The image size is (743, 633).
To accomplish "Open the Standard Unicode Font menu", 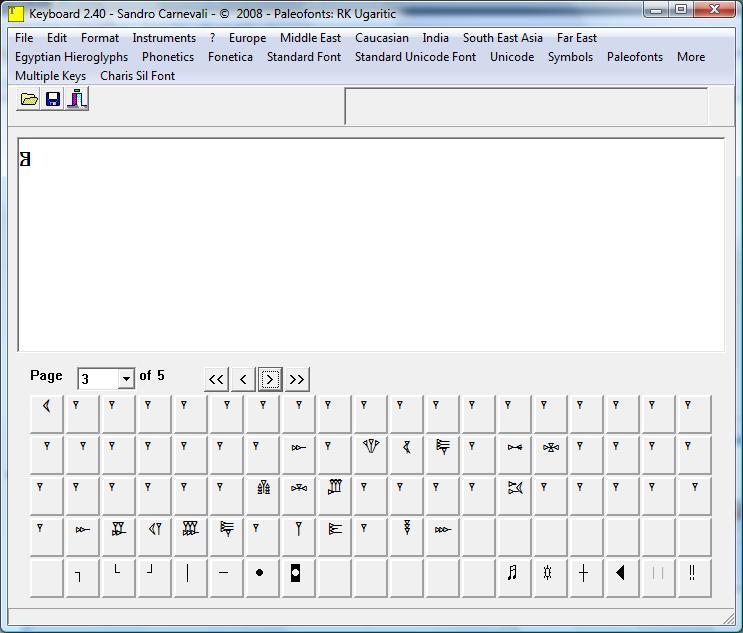I will click(x=416, y=57).
